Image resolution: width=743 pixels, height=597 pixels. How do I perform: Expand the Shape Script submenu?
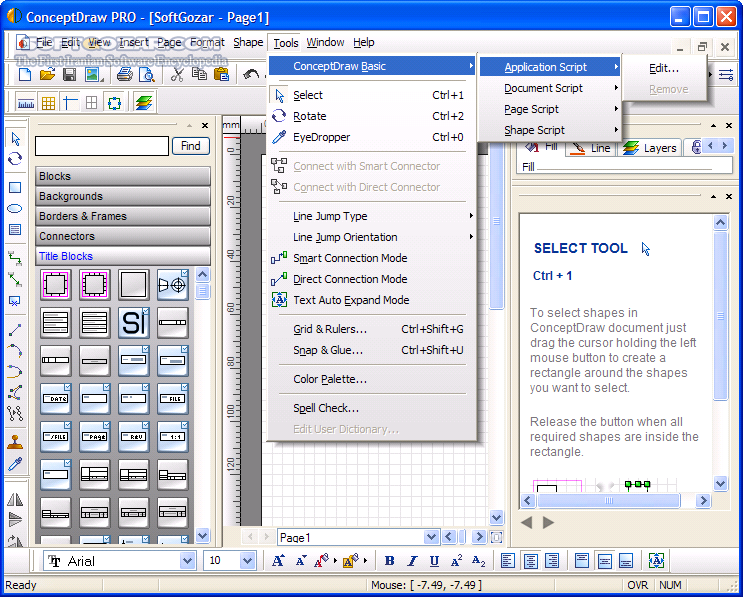pos(550,130)
